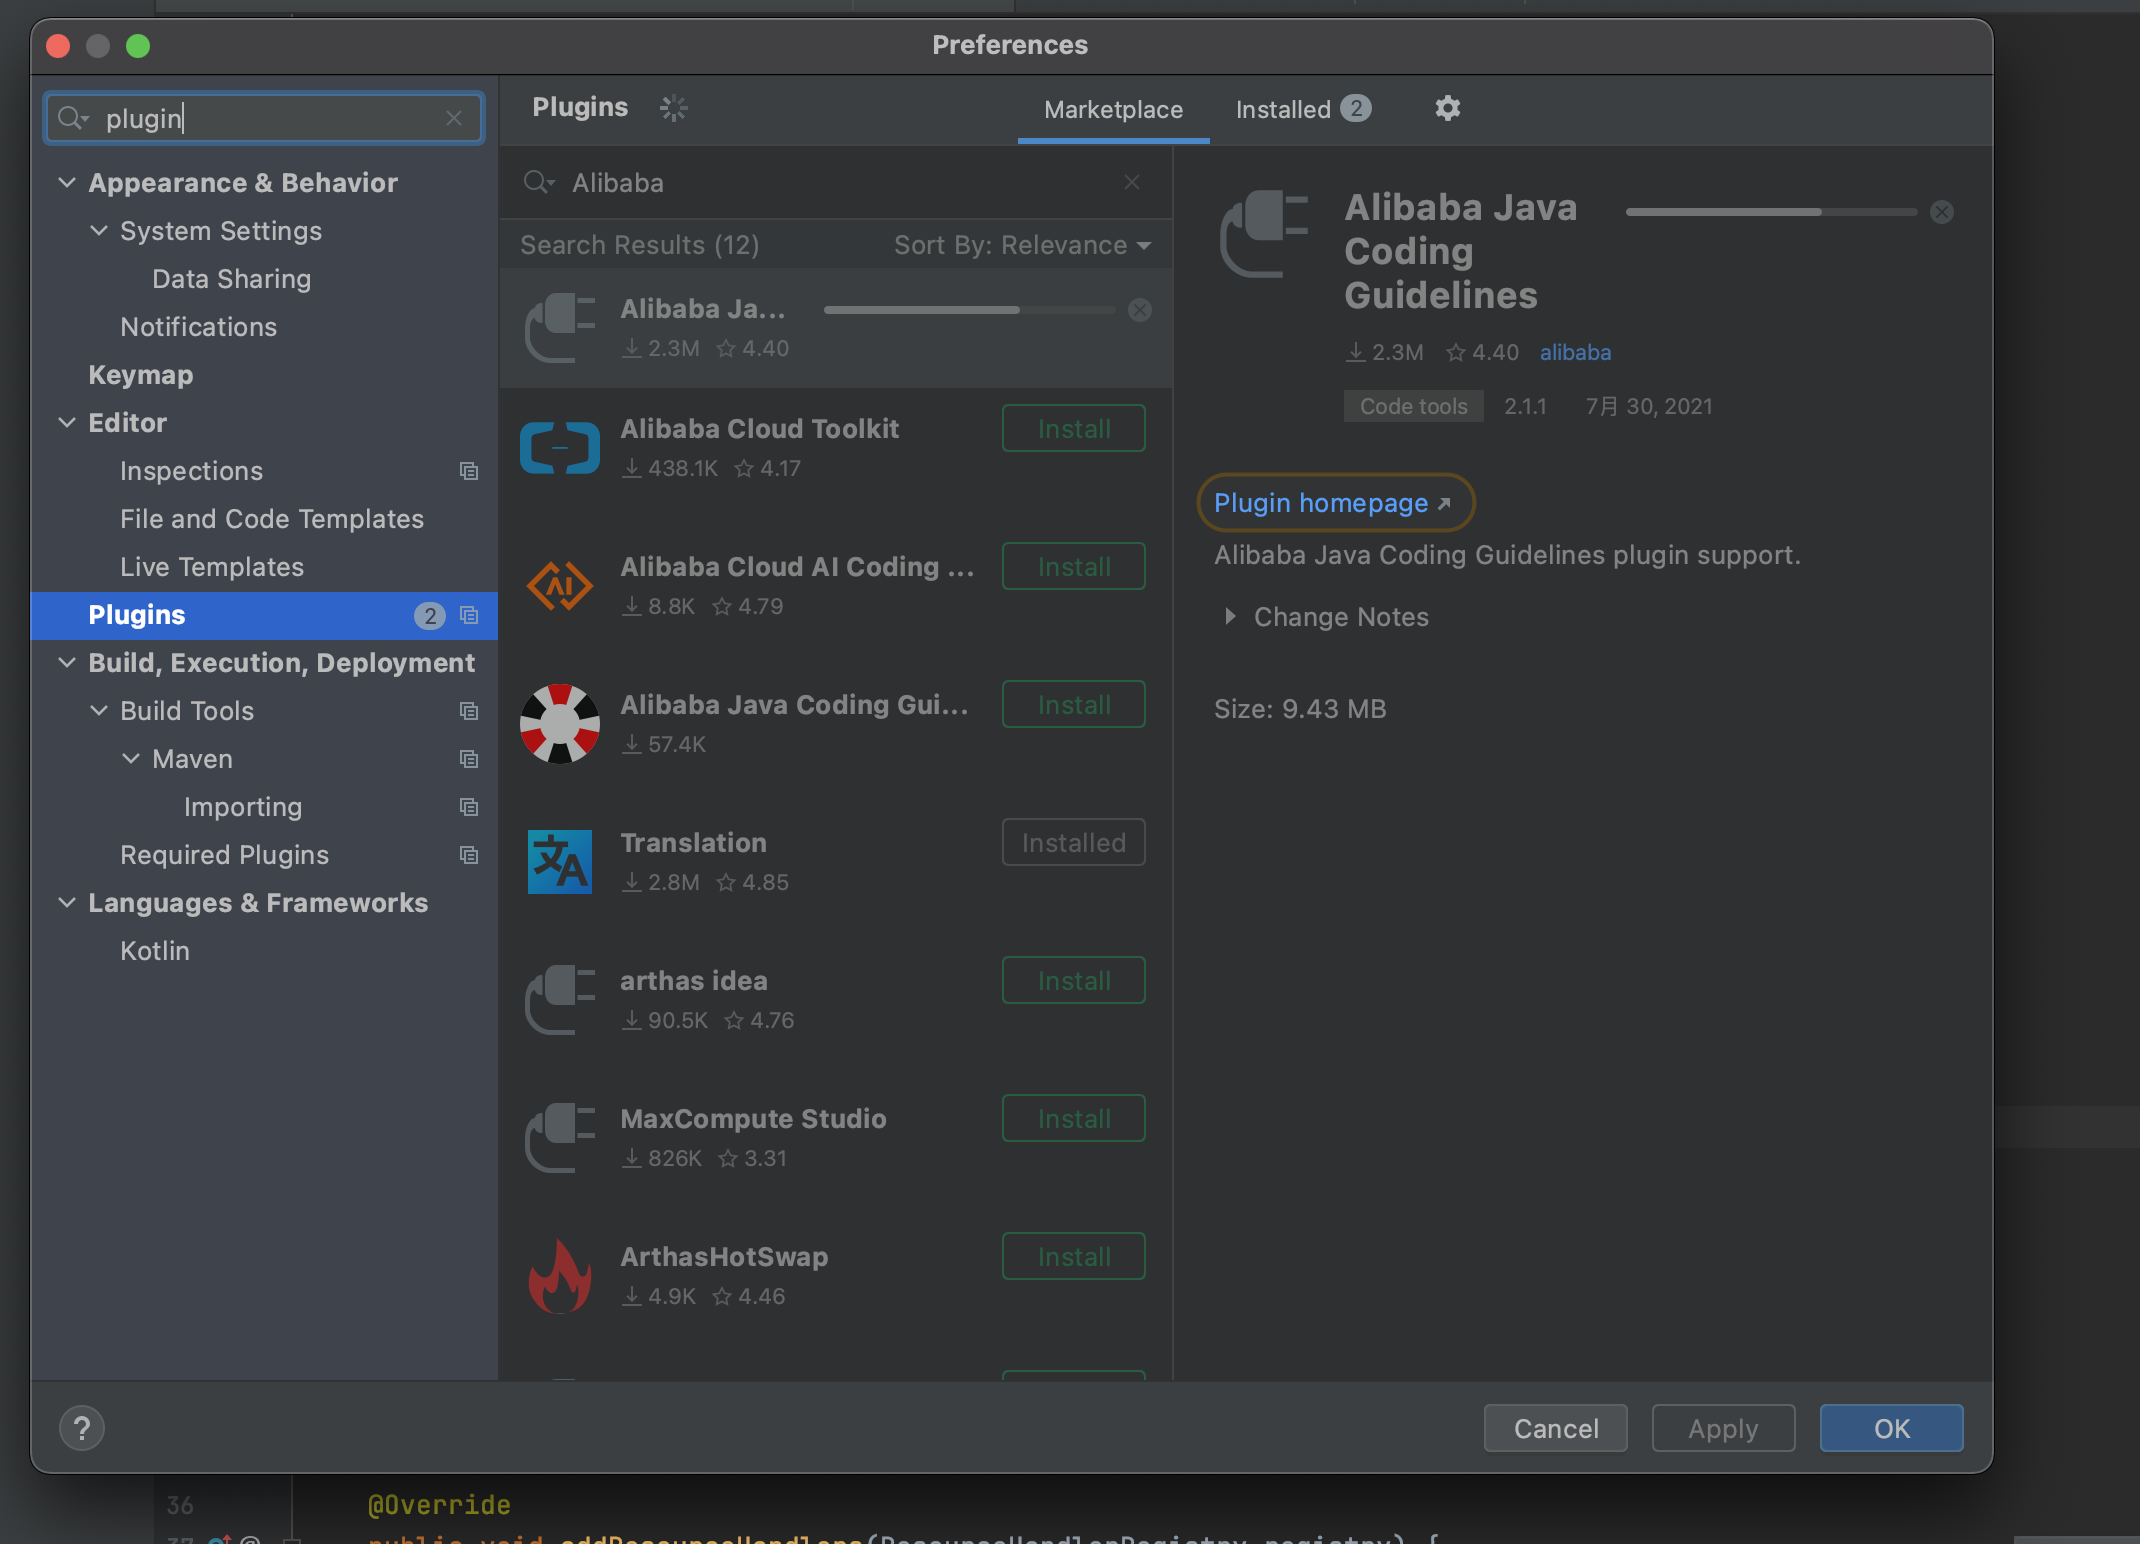Click the Translation plugin icon
The width and height of the screenshot is (2140, 1544).
(560, 862)
